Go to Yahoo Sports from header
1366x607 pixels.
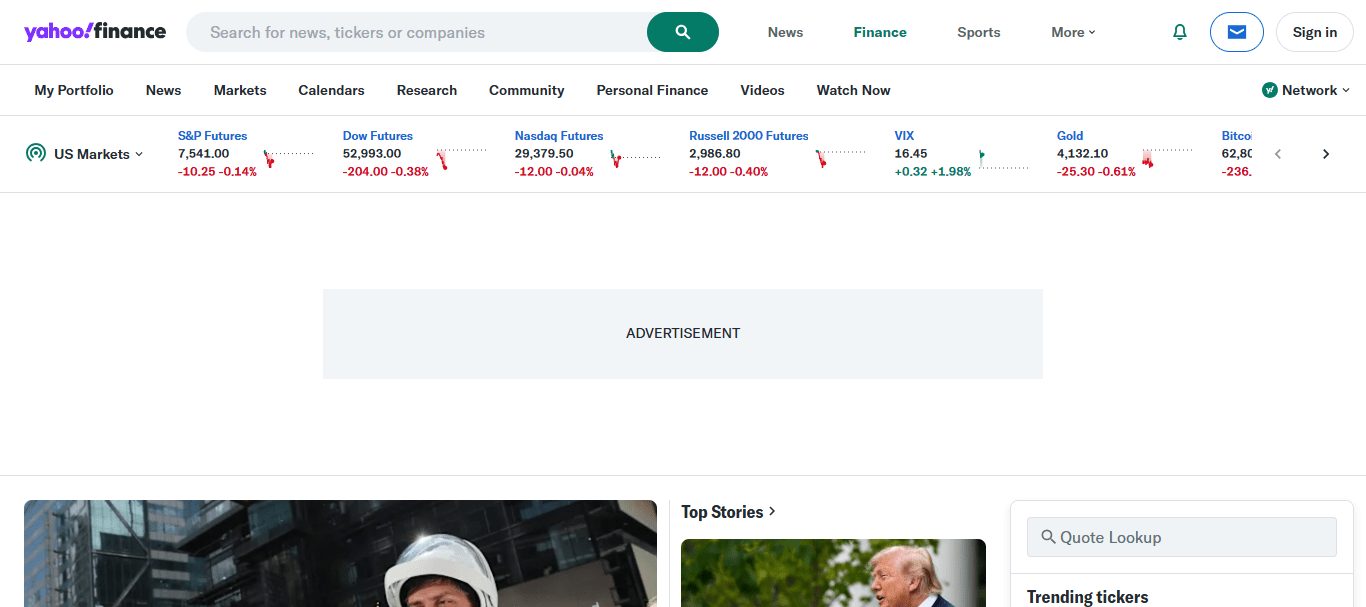click(x=979, y=32)
